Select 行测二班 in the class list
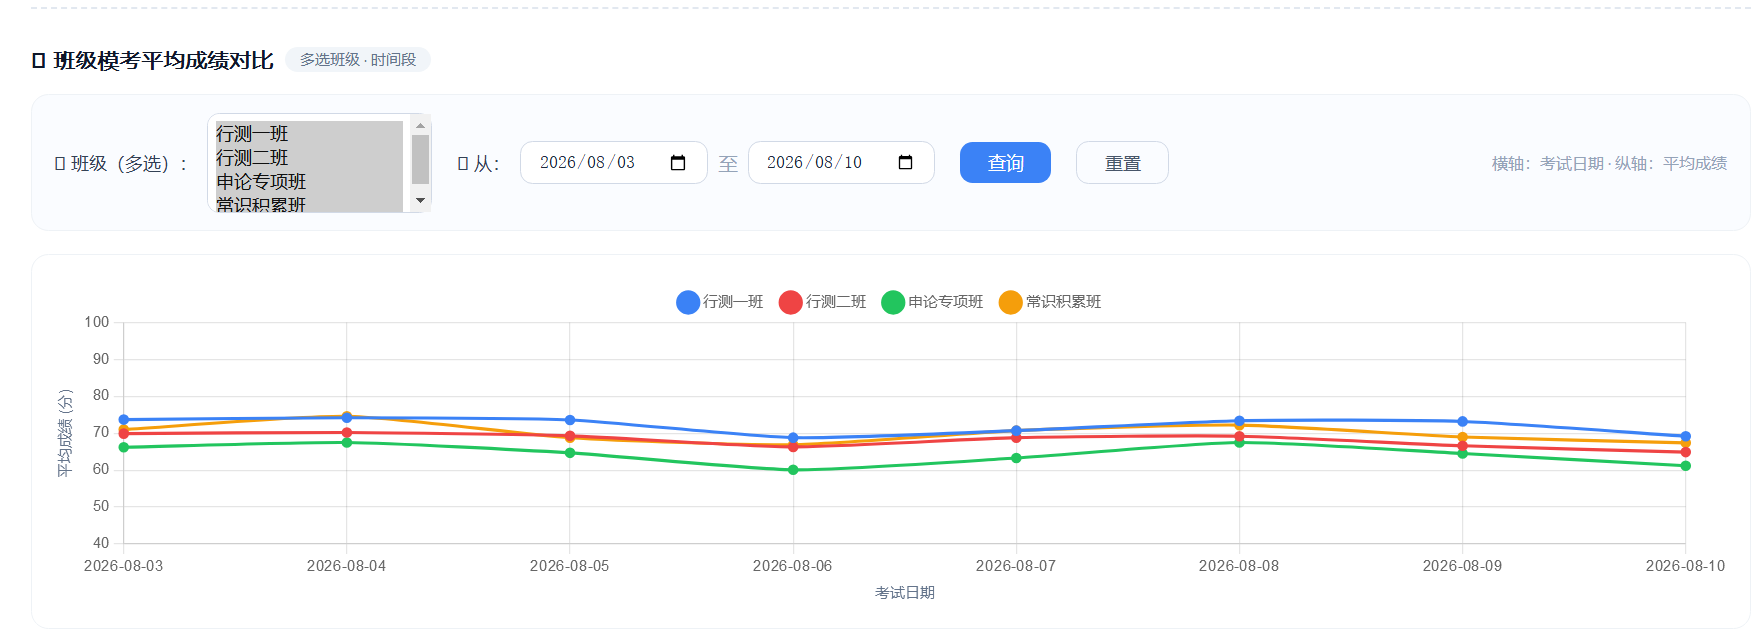 point(309,157)
